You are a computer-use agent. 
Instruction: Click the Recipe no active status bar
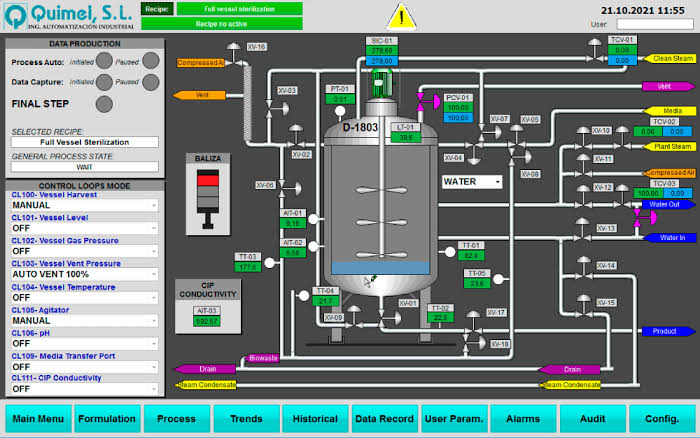point(221,24)
